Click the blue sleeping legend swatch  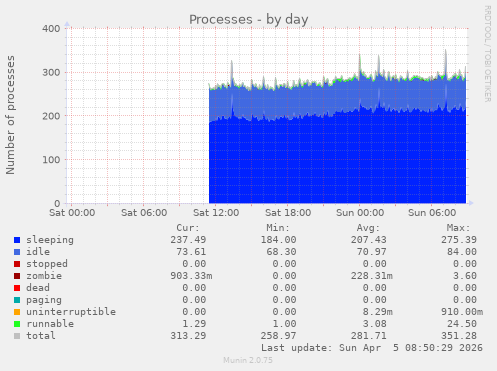[17, 240]
